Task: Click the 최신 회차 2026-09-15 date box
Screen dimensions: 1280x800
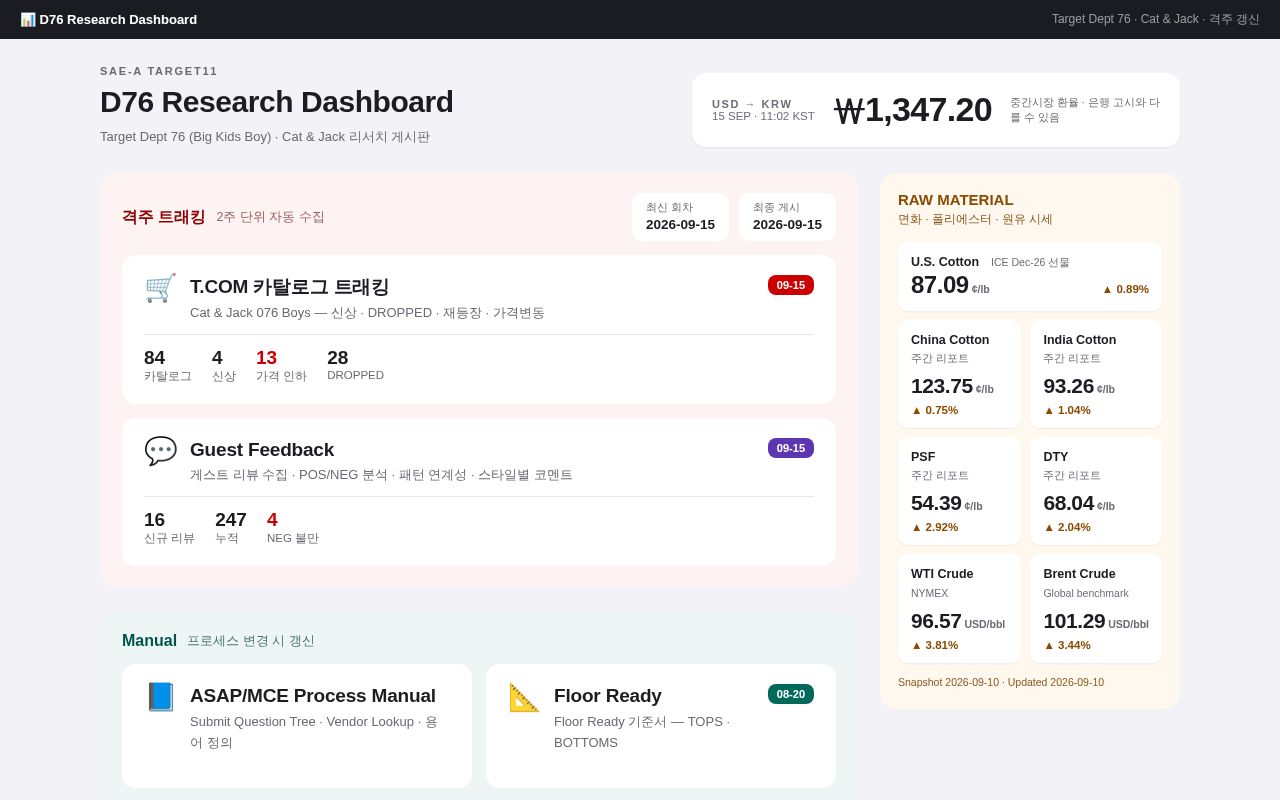Action: pyautogui.click(x=680, y=217)
